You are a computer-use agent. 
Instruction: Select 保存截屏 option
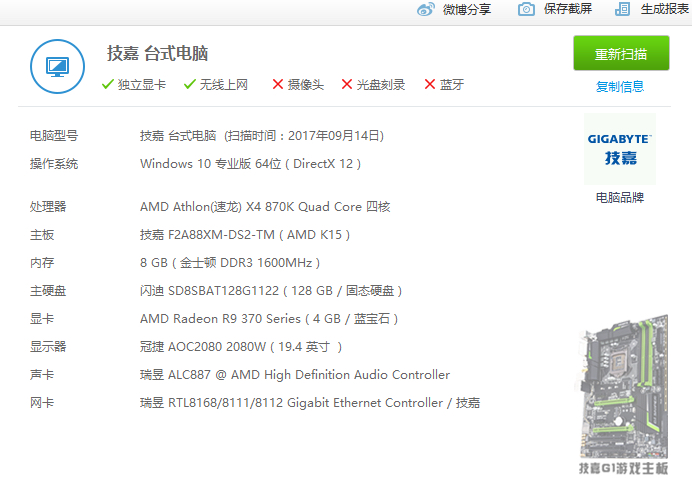pos(568,9)
